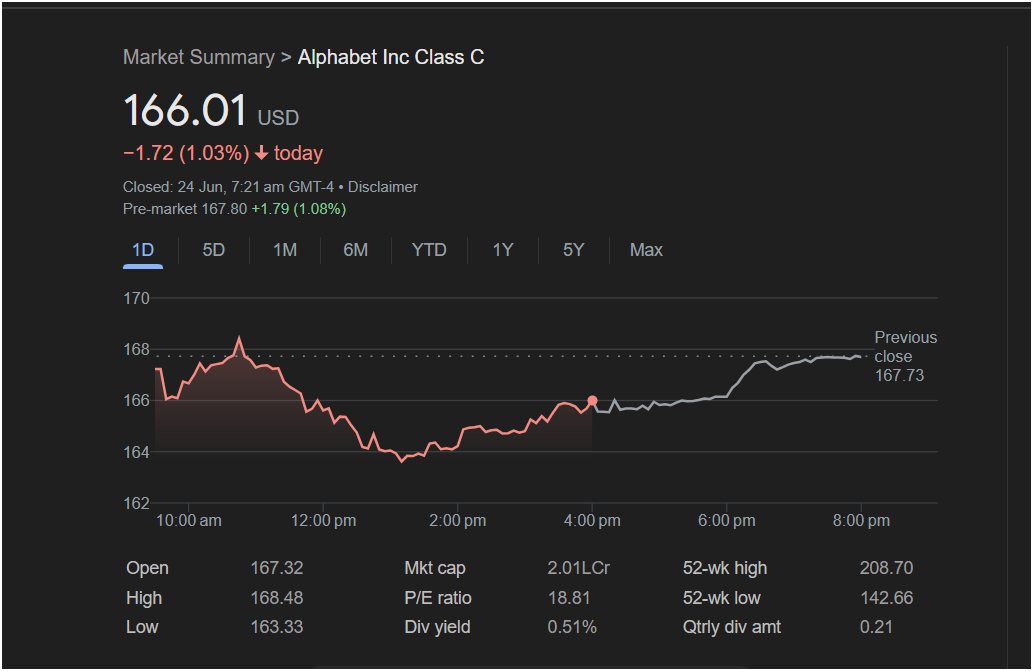Click the Pre-market 167.80 price text

coord(184,209)
